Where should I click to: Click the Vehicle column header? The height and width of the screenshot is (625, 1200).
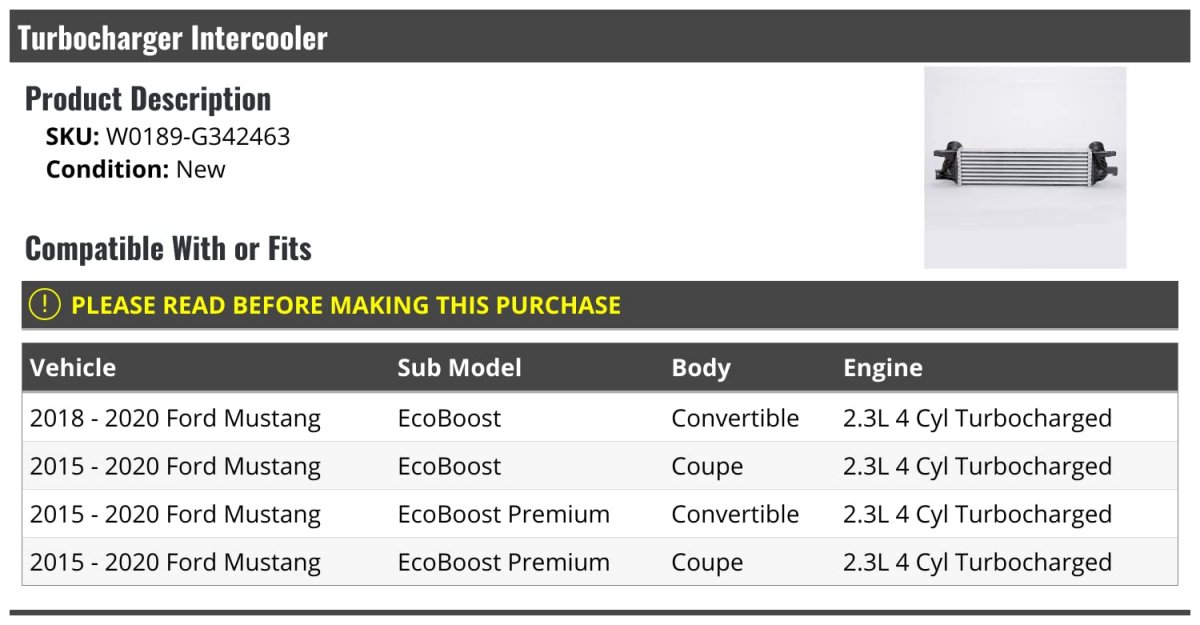(73, 368)
